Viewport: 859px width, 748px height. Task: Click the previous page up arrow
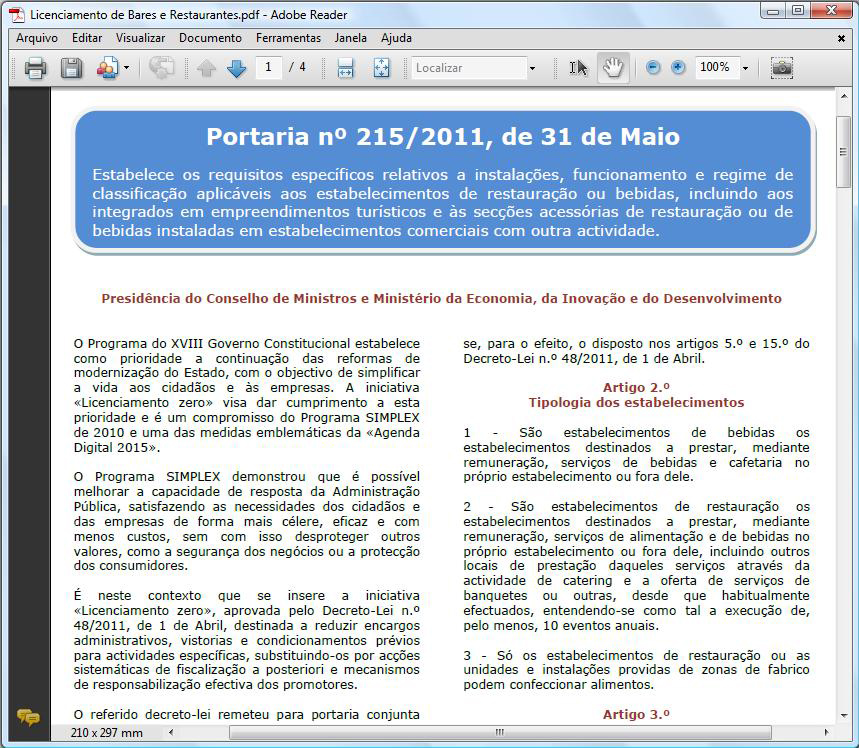206,68
